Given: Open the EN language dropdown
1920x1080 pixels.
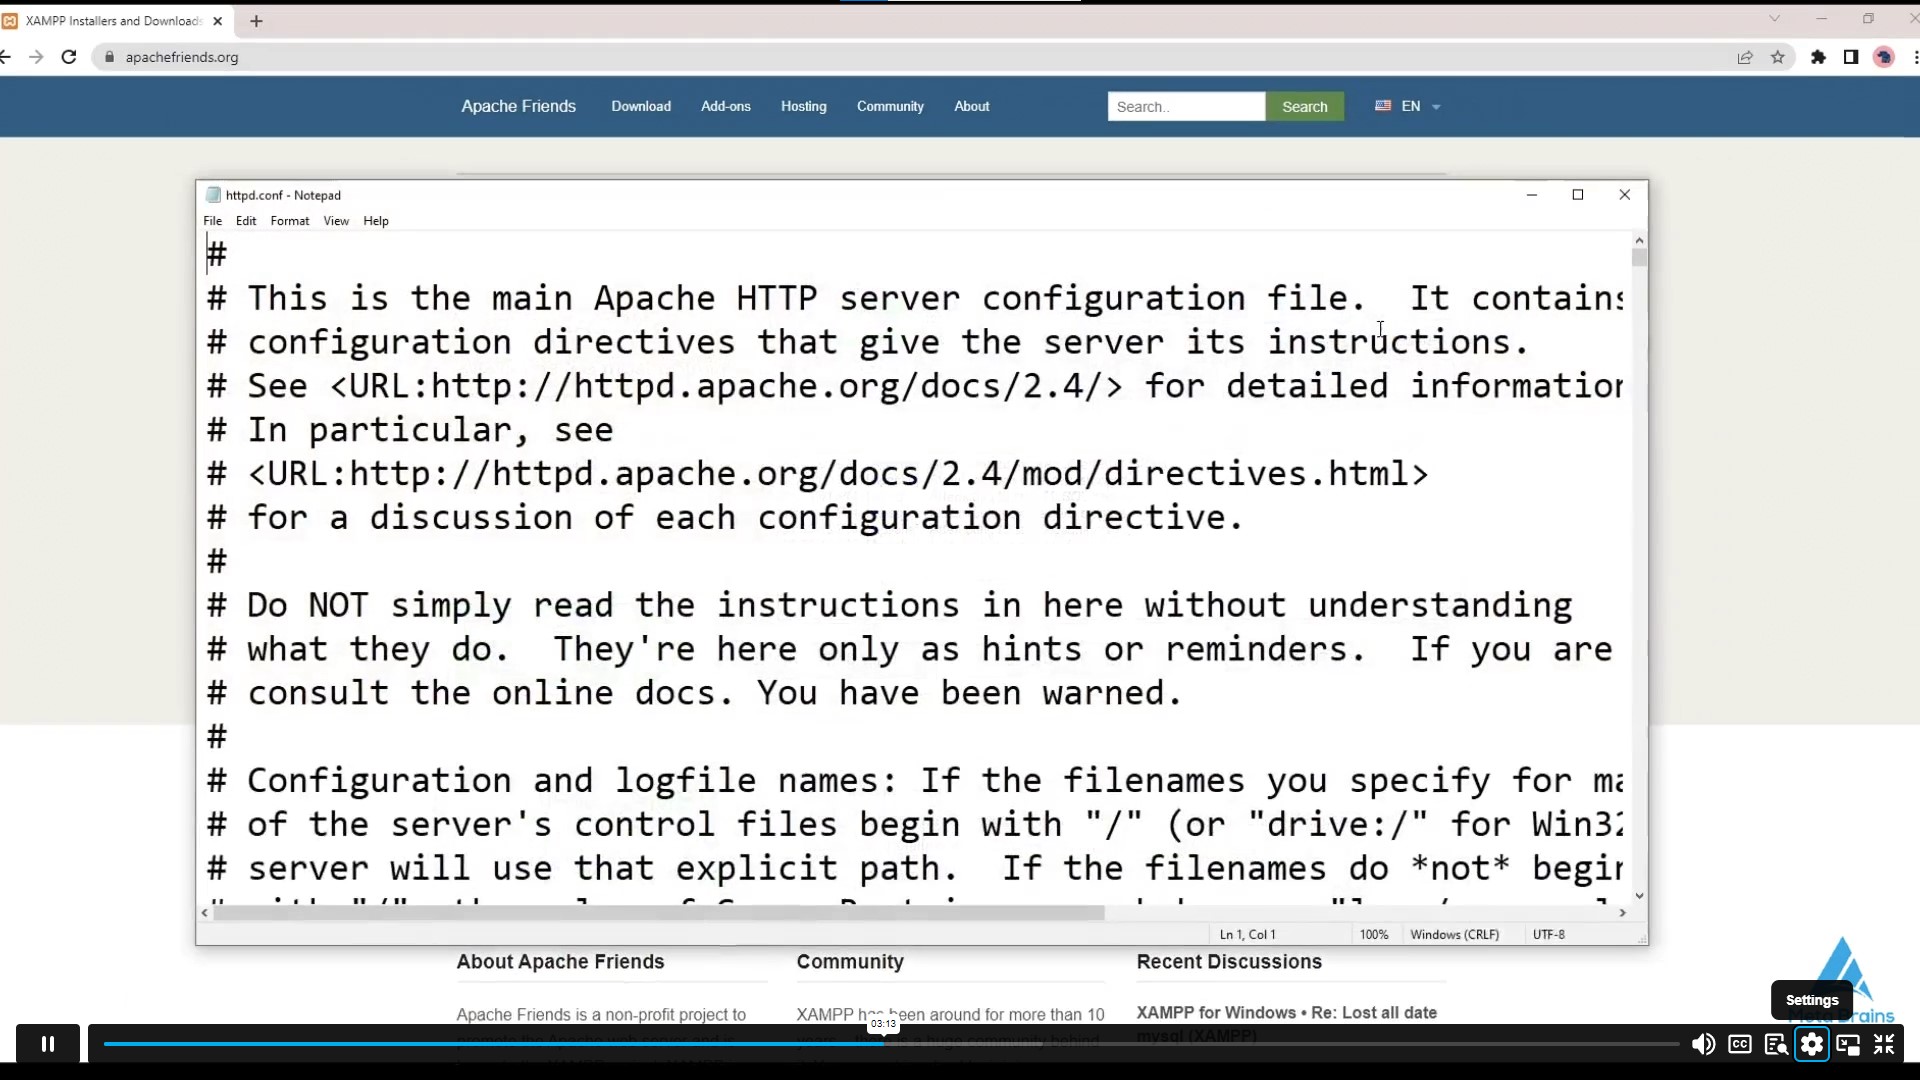Looking at the screenshot, I should [1408, 106].
